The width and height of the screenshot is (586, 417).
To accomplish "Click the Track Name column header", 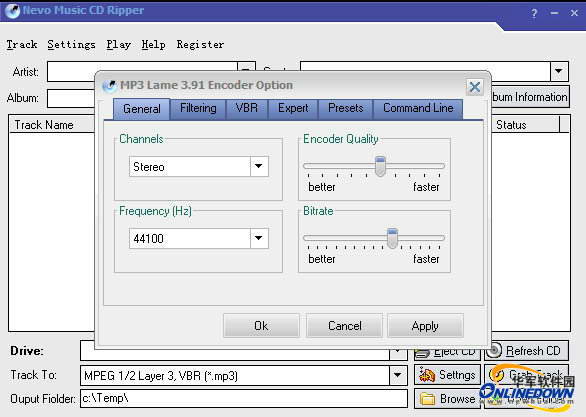I will coord(52,124).
